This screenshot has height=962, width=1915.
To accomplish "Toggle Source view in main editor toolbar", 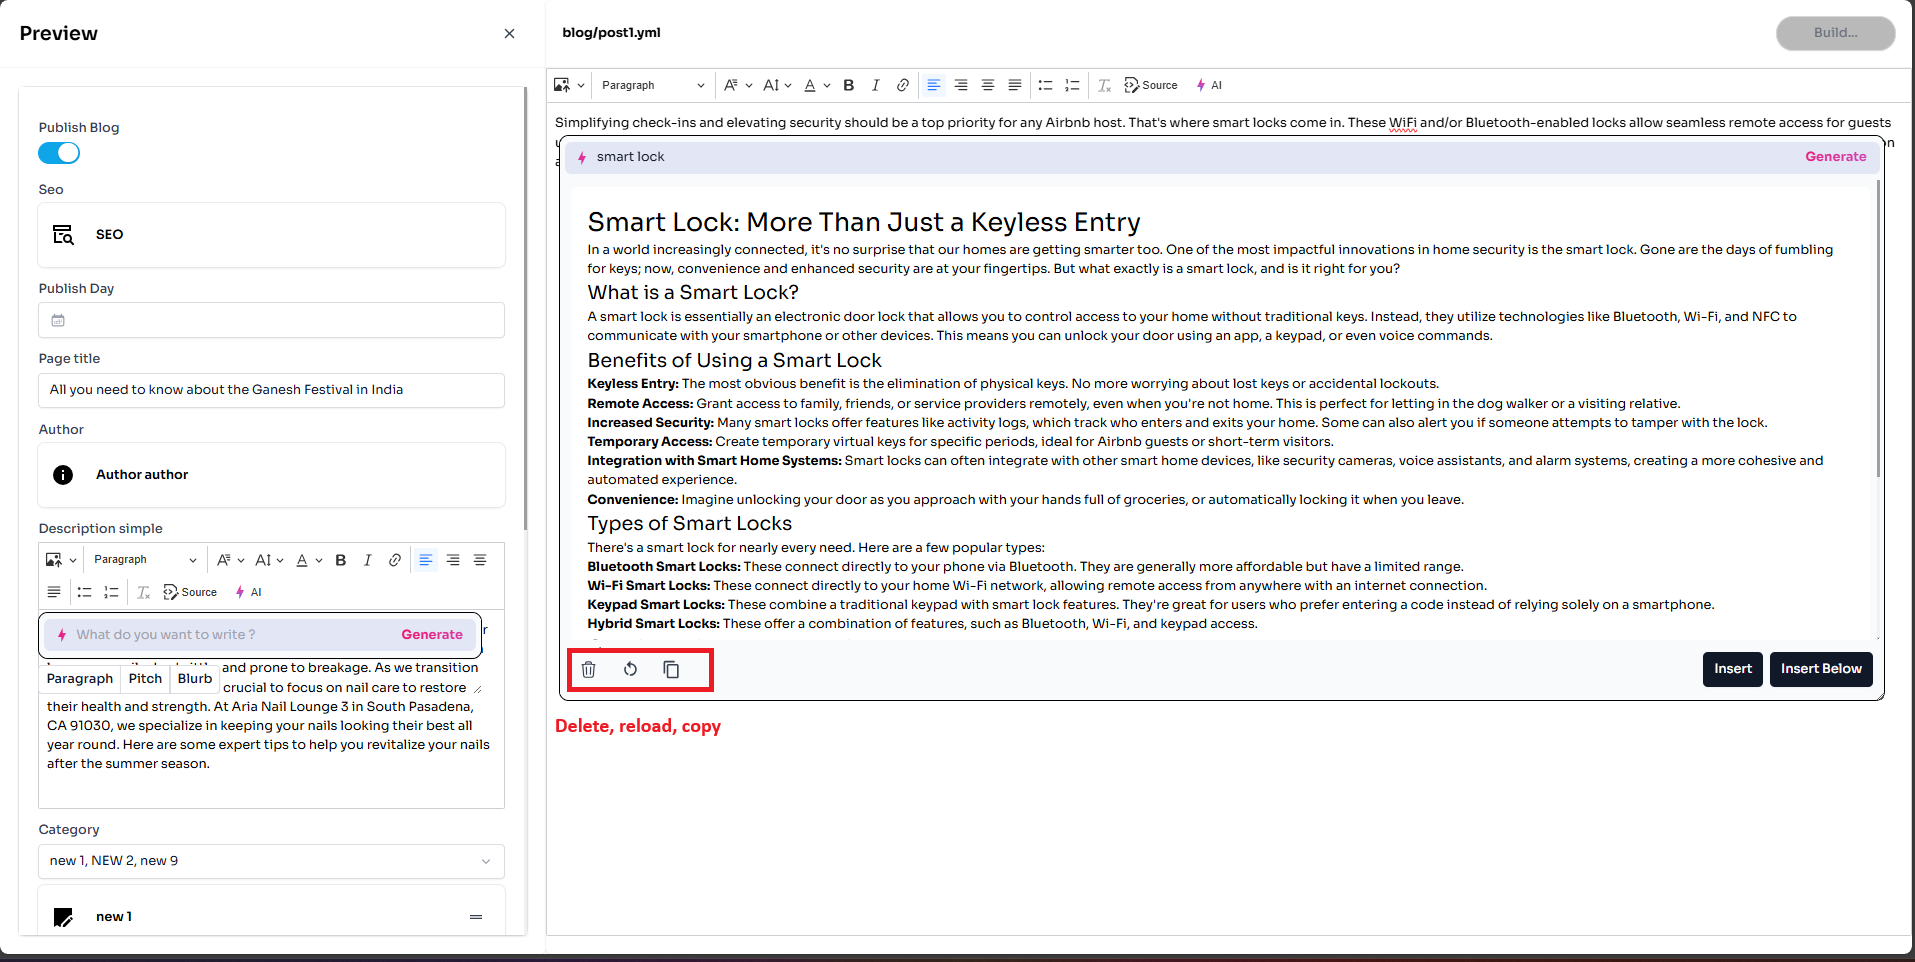I will pos(1150,85).
